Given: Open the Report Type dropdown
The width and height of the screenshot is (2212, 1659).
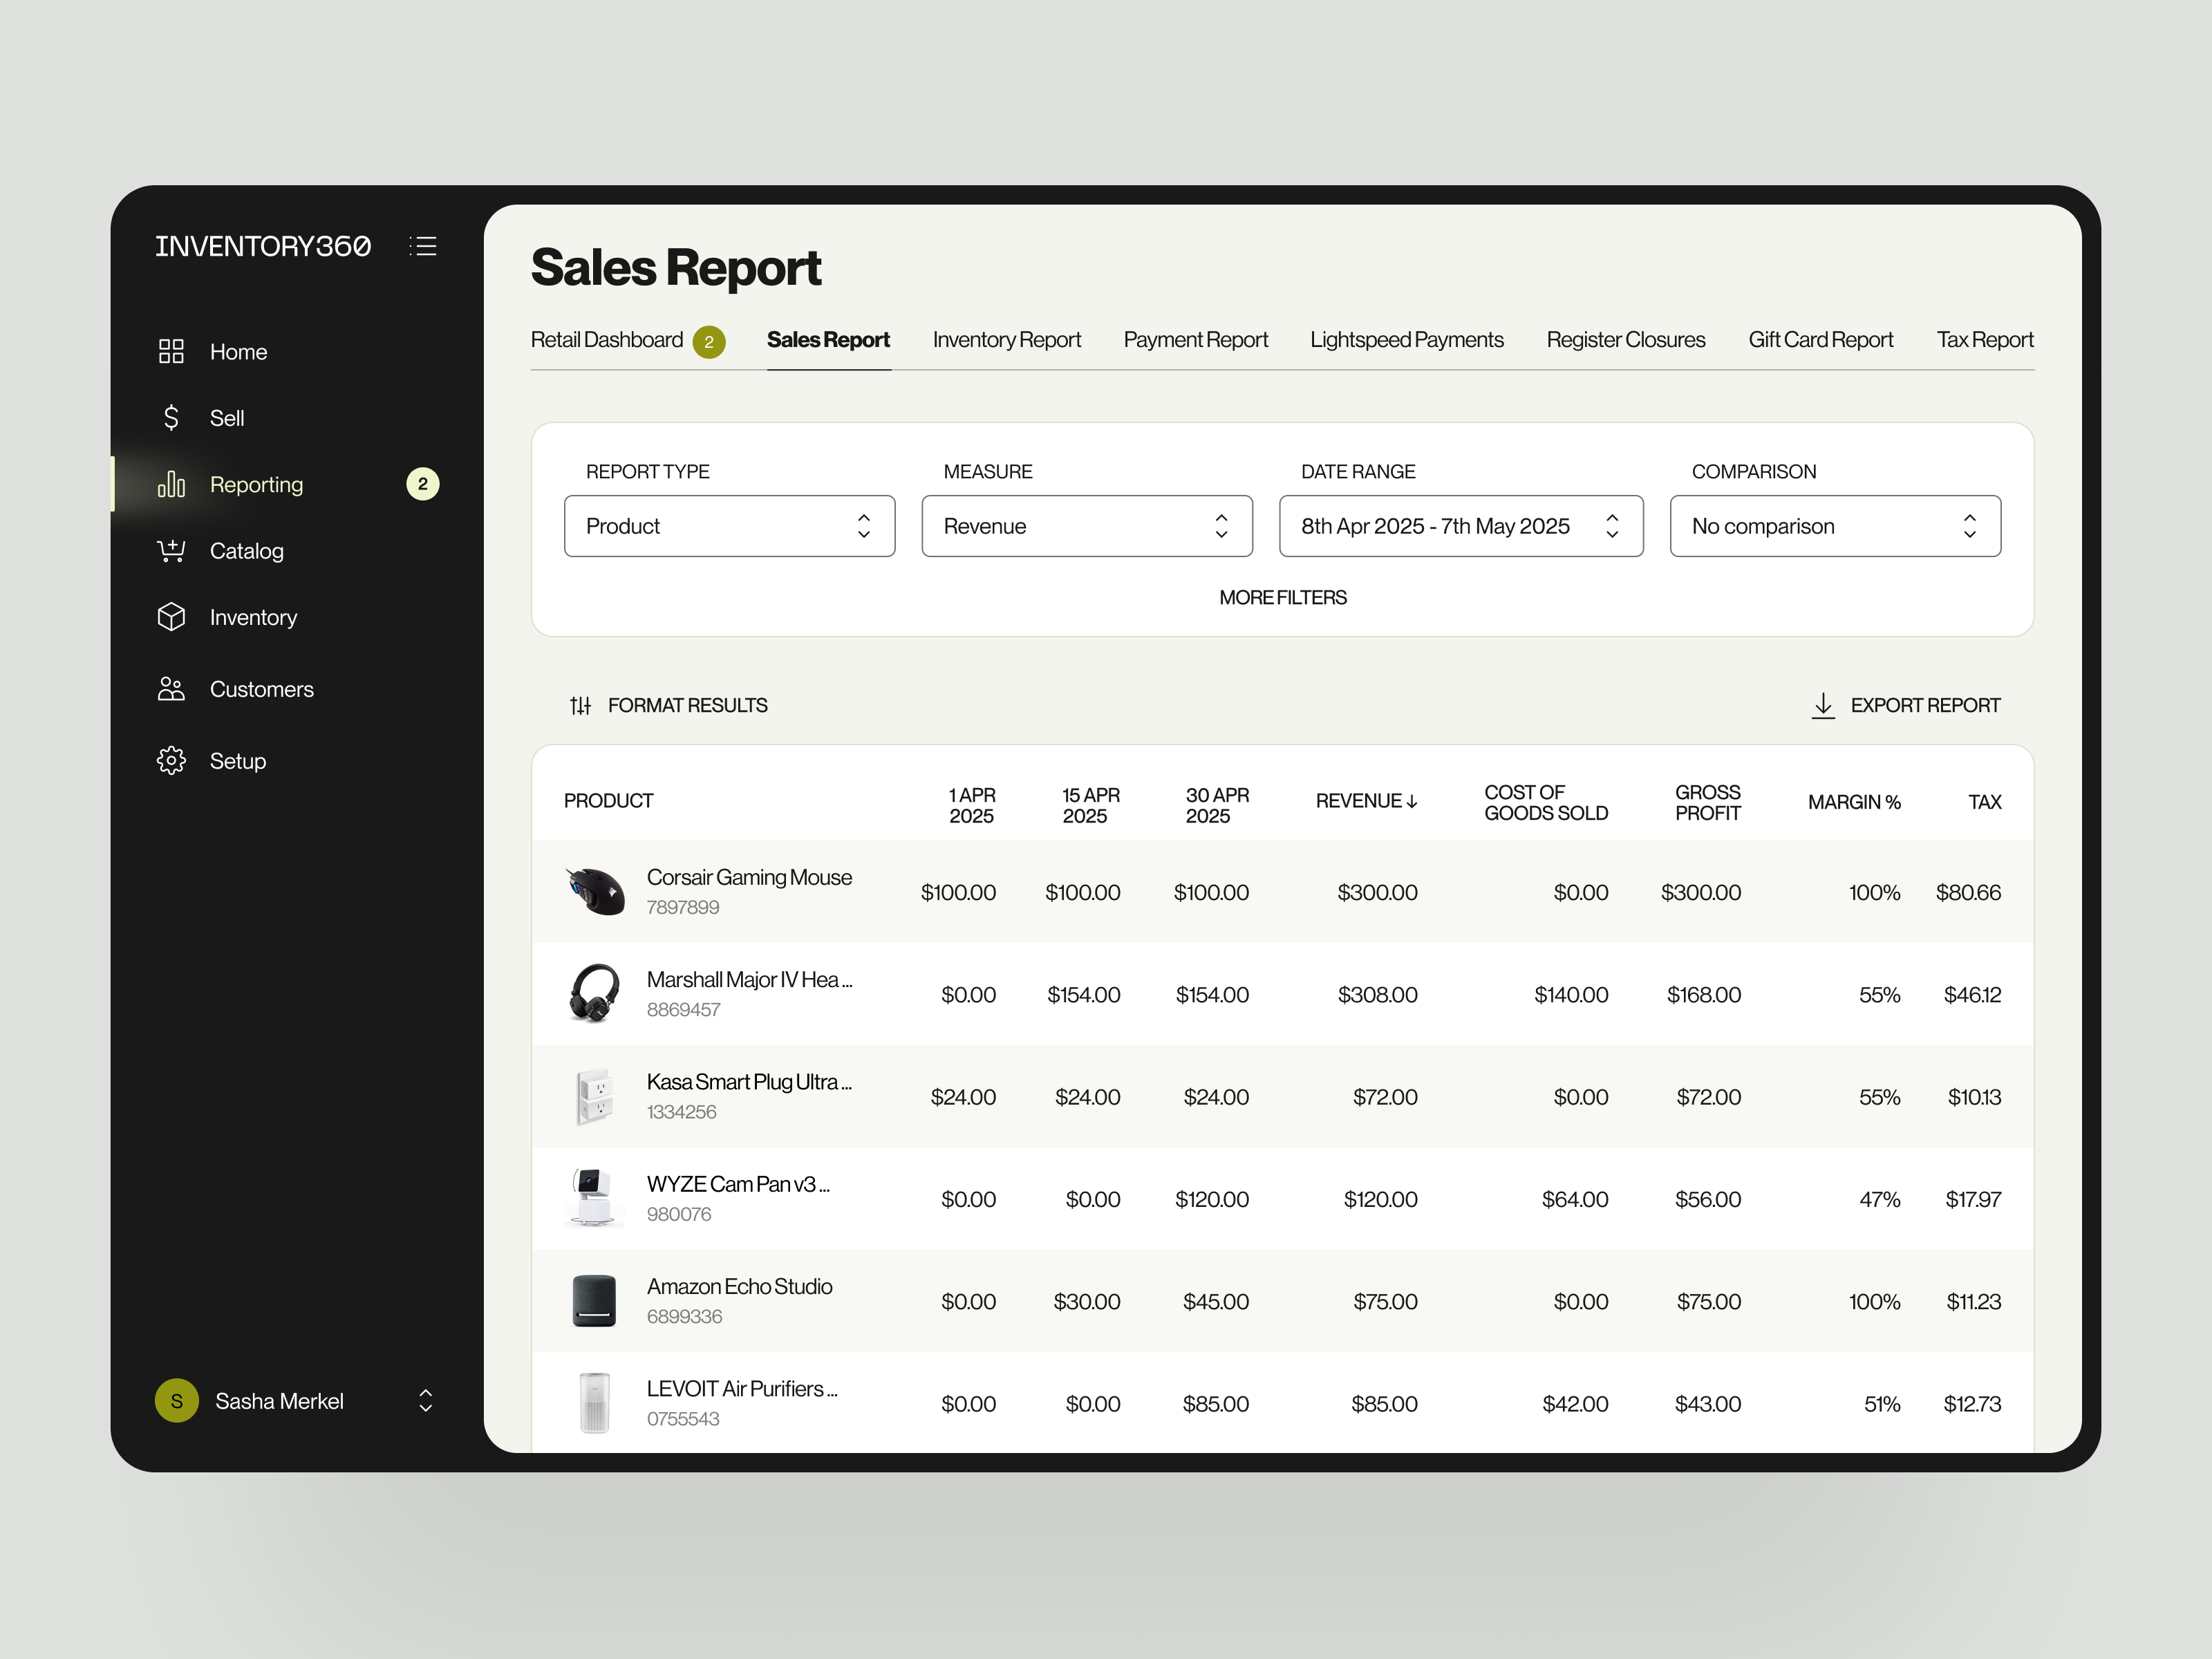Looking at the screenshot, I should (729, 526).
